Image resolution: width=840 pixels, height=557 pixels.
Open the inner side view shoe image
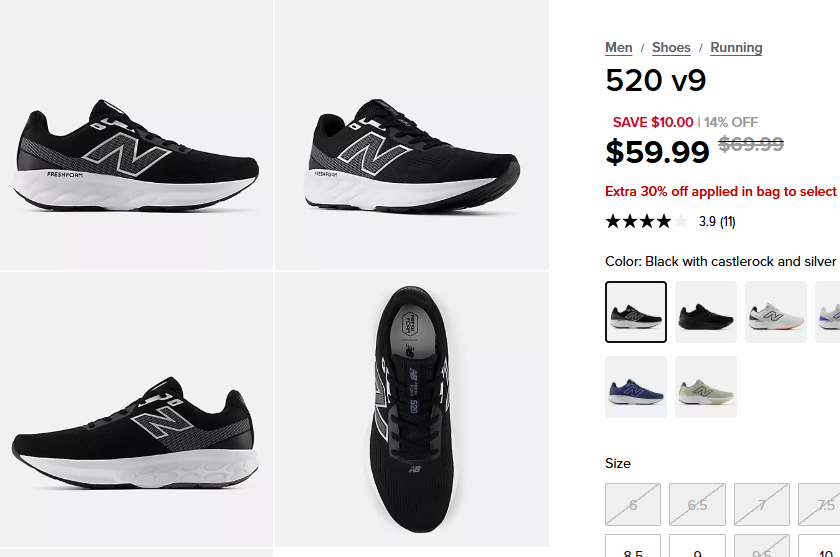click(136, 409)
